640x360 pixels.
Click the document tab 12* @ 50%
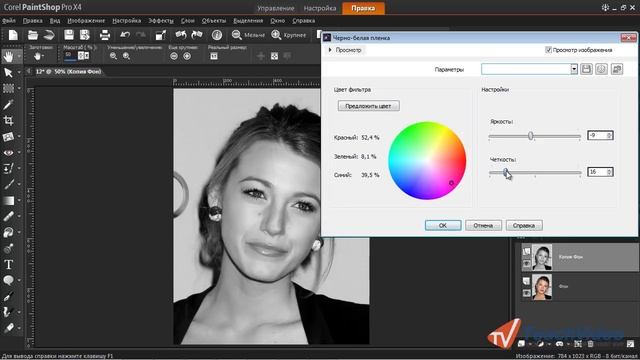click(x=68, y=71)
